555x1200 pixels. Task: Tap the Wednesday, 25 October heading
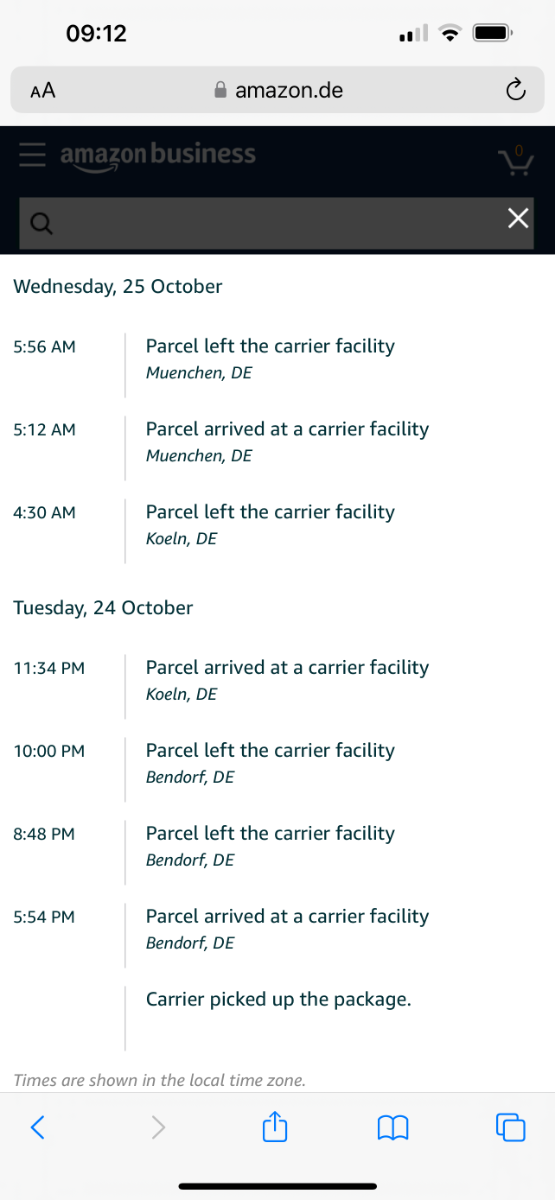pyautogui.click(x=118, y=286)
